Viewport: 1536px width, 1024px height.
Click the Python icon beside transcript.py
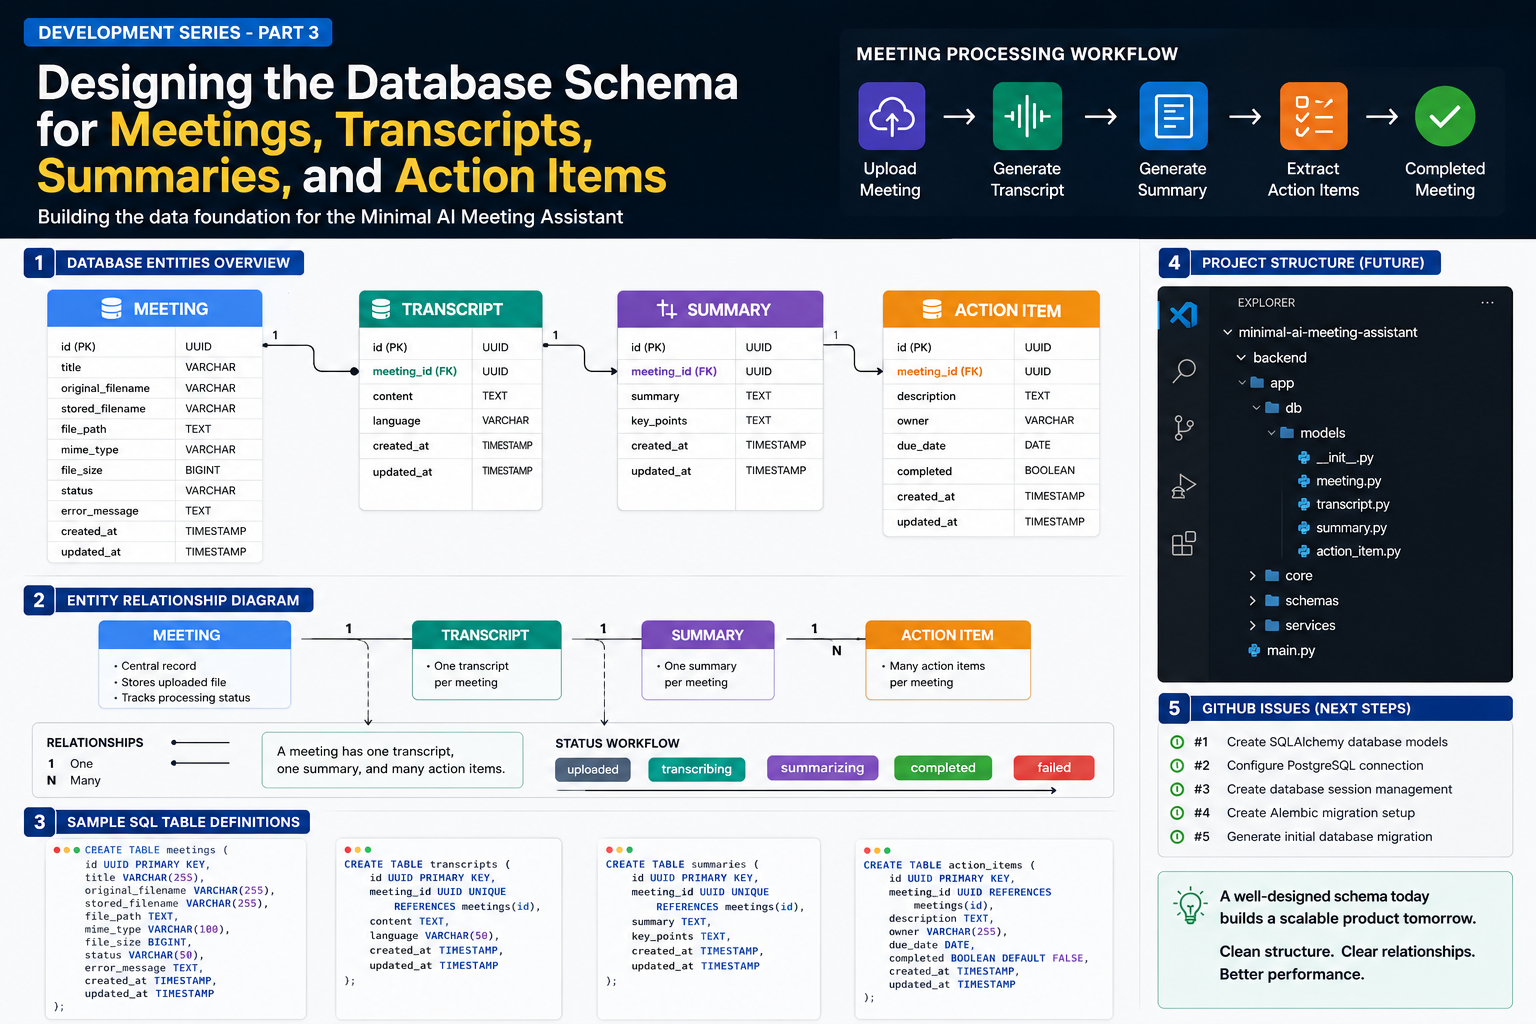(1304, 504)
